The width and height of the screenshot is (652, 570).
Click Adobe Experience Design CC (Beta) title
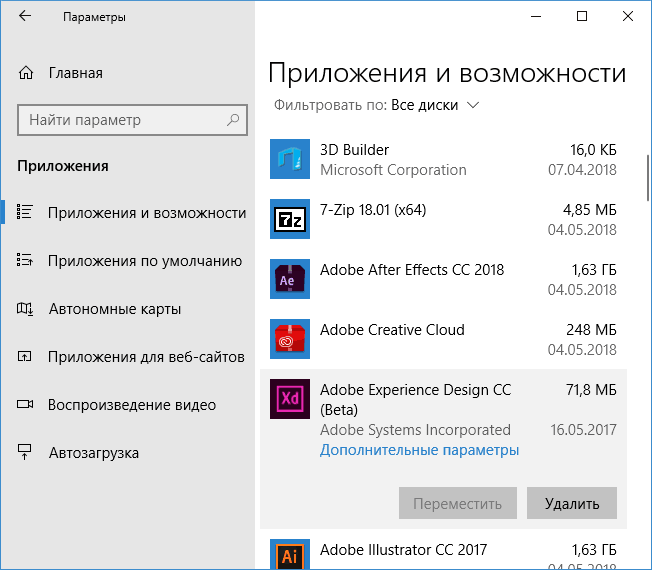point(415,400)
